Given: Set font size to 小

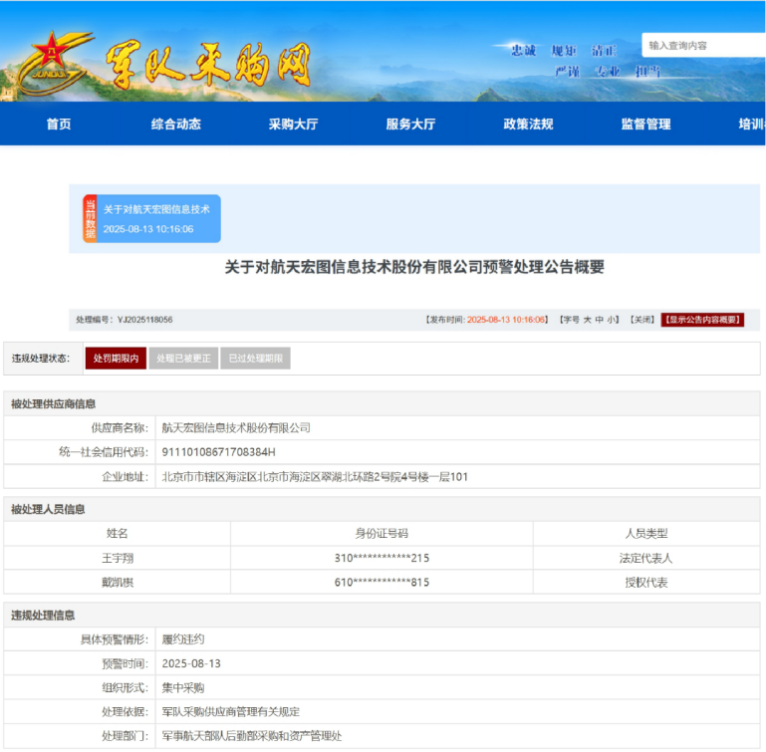Looking at the screenshot, I should [x=611, y=320].
